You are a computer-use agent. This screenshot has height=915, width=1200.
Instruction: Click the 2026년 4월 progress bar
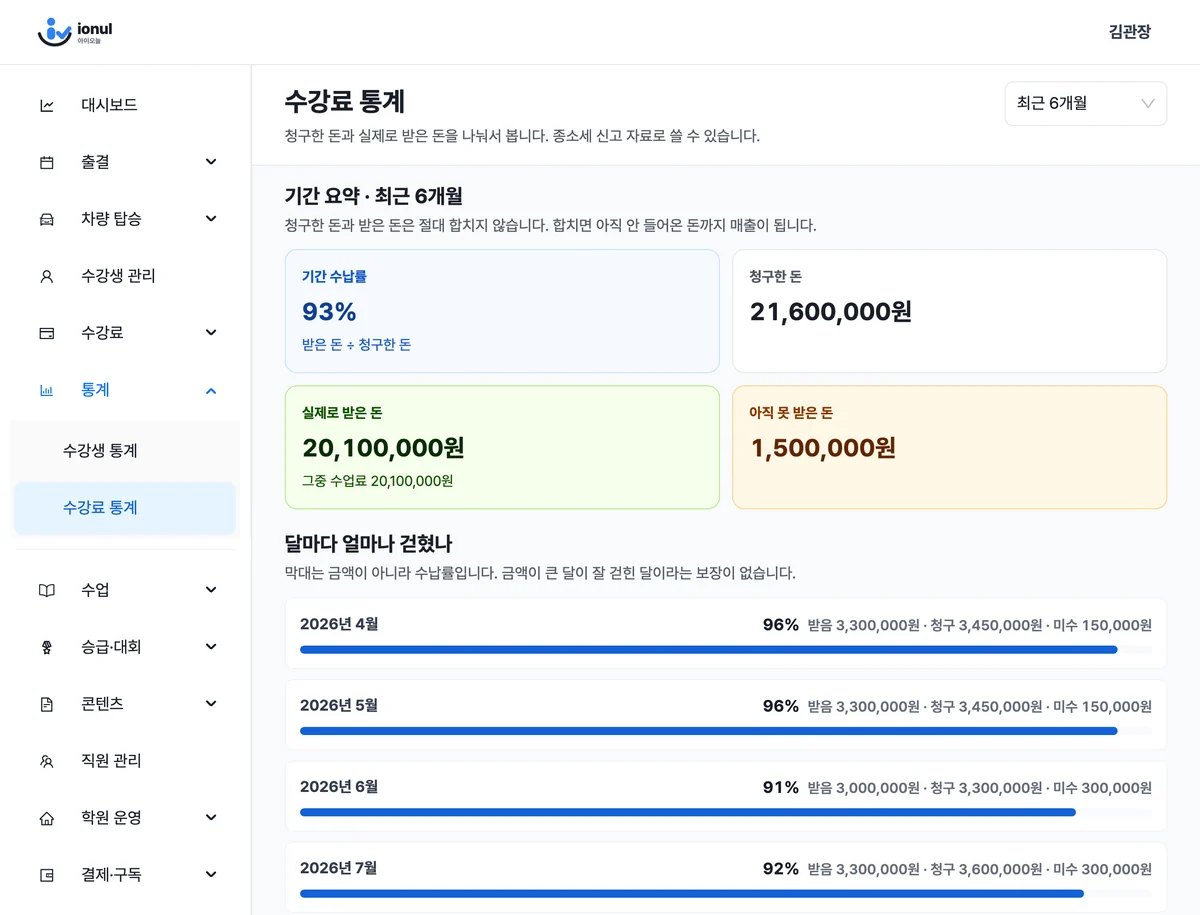tap(725, 650)
